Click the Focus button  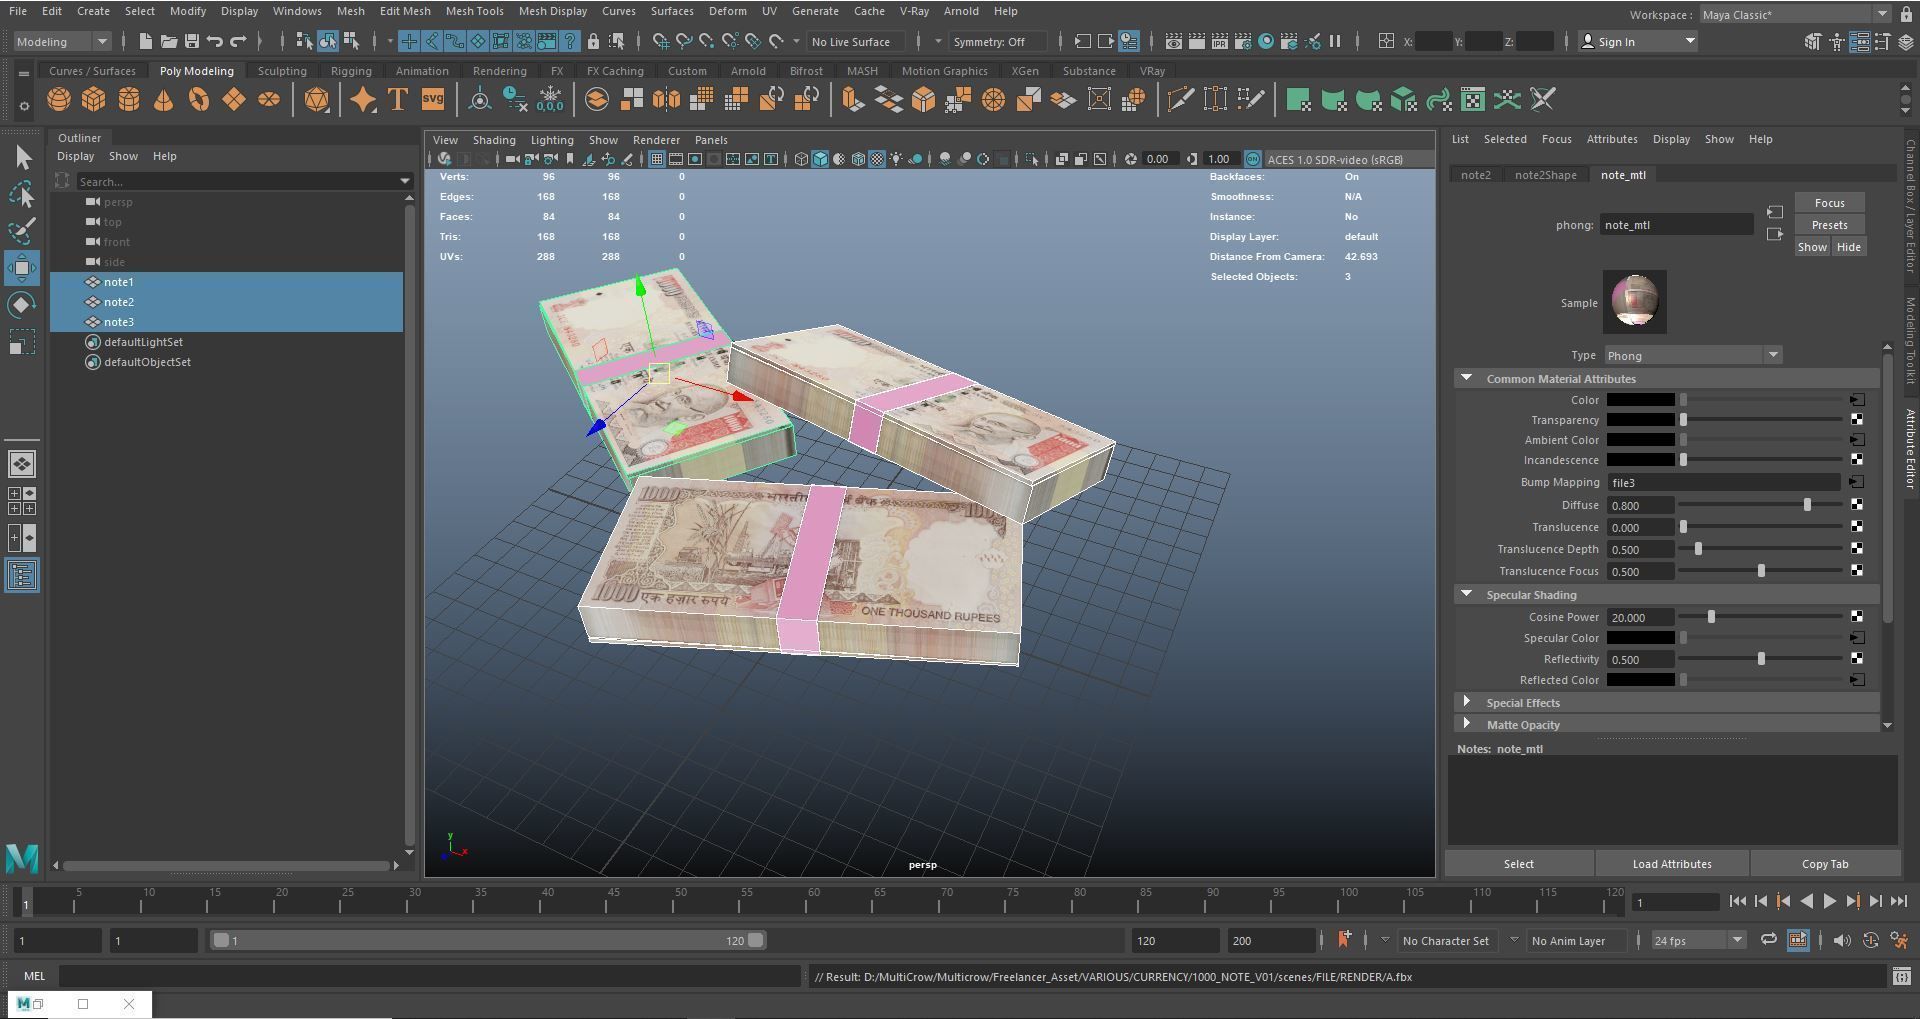click(x=1829, y=203)
